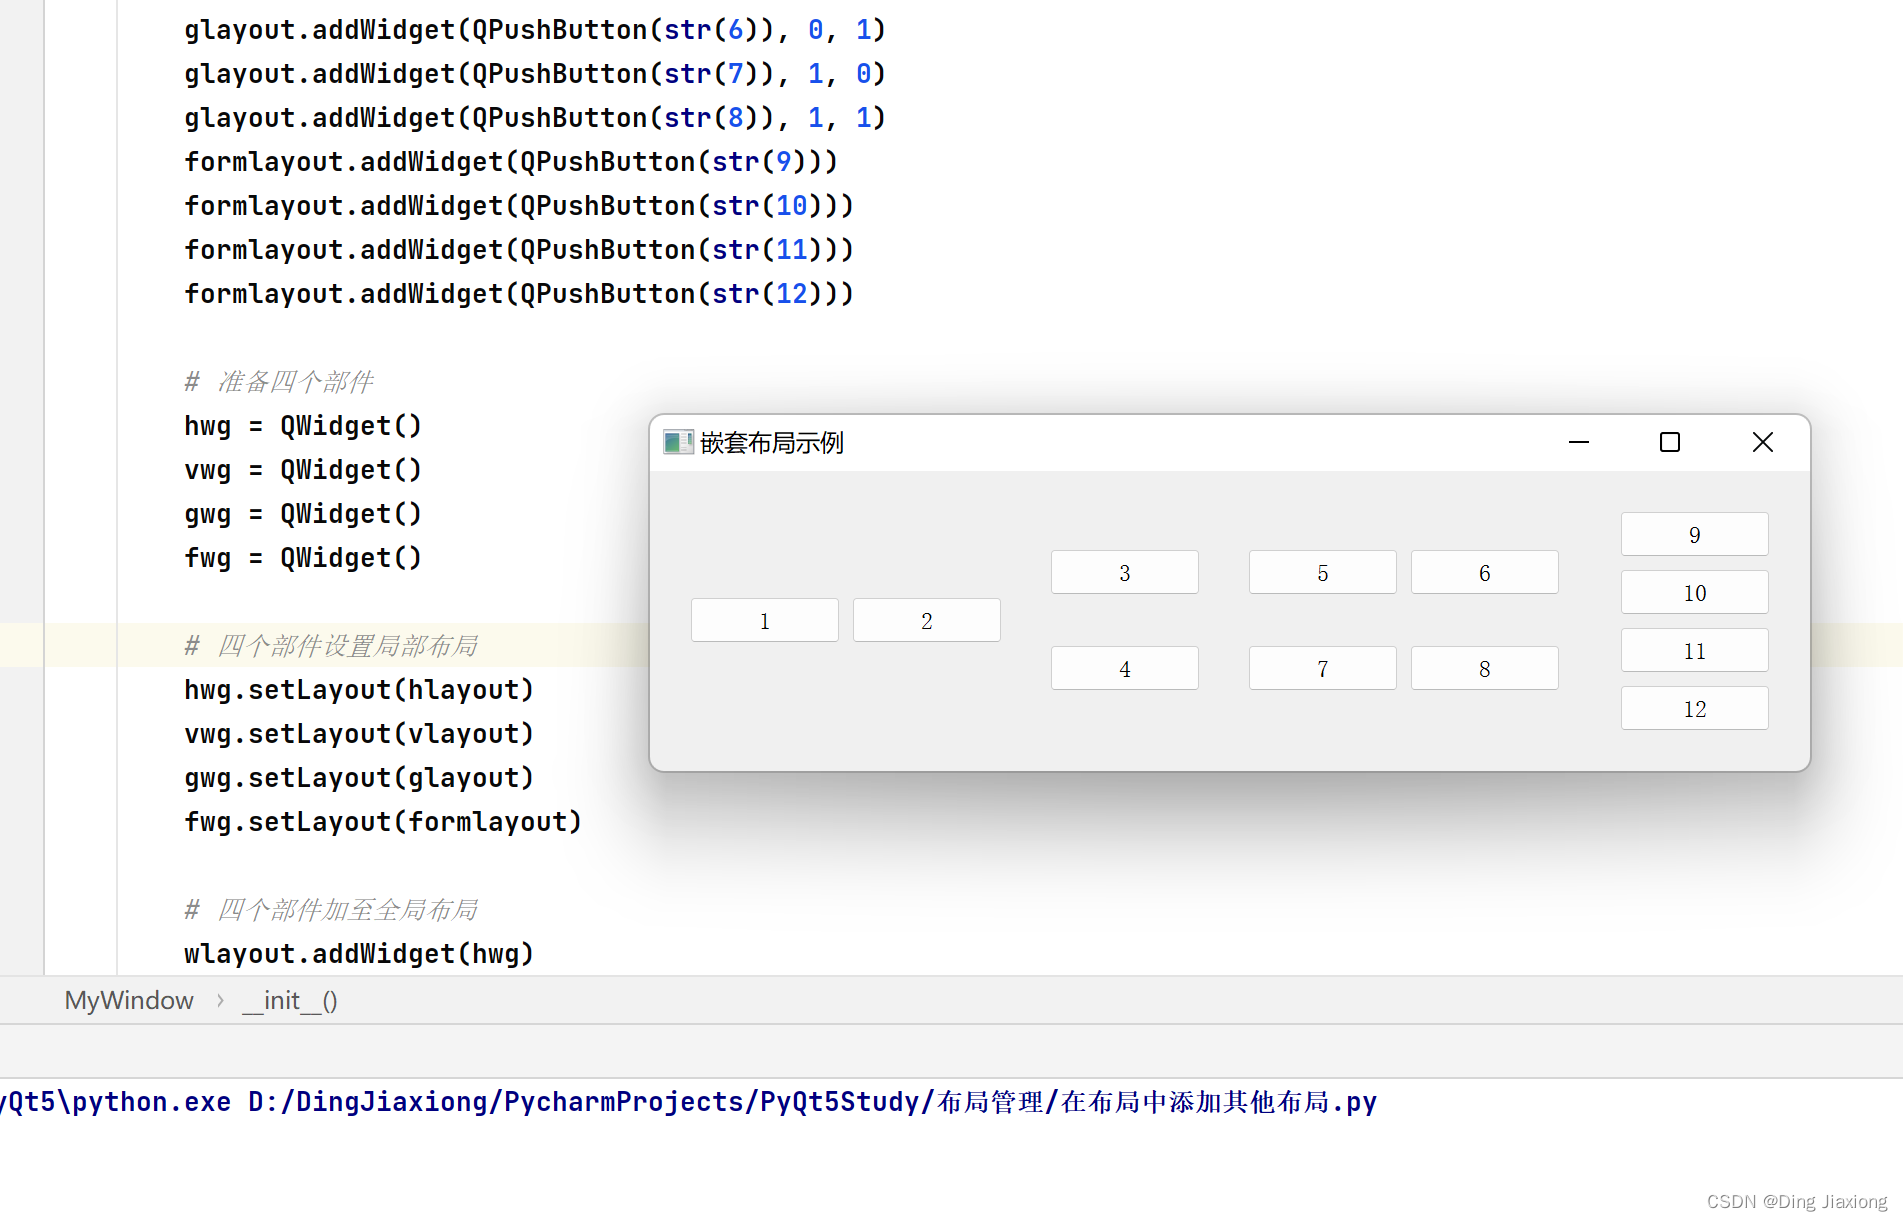This screenshot has width=1903, height=1221.
Task: Minimize the 嵌套布局示例 window
Action: pyautogui.click(x=1578, y=442)
